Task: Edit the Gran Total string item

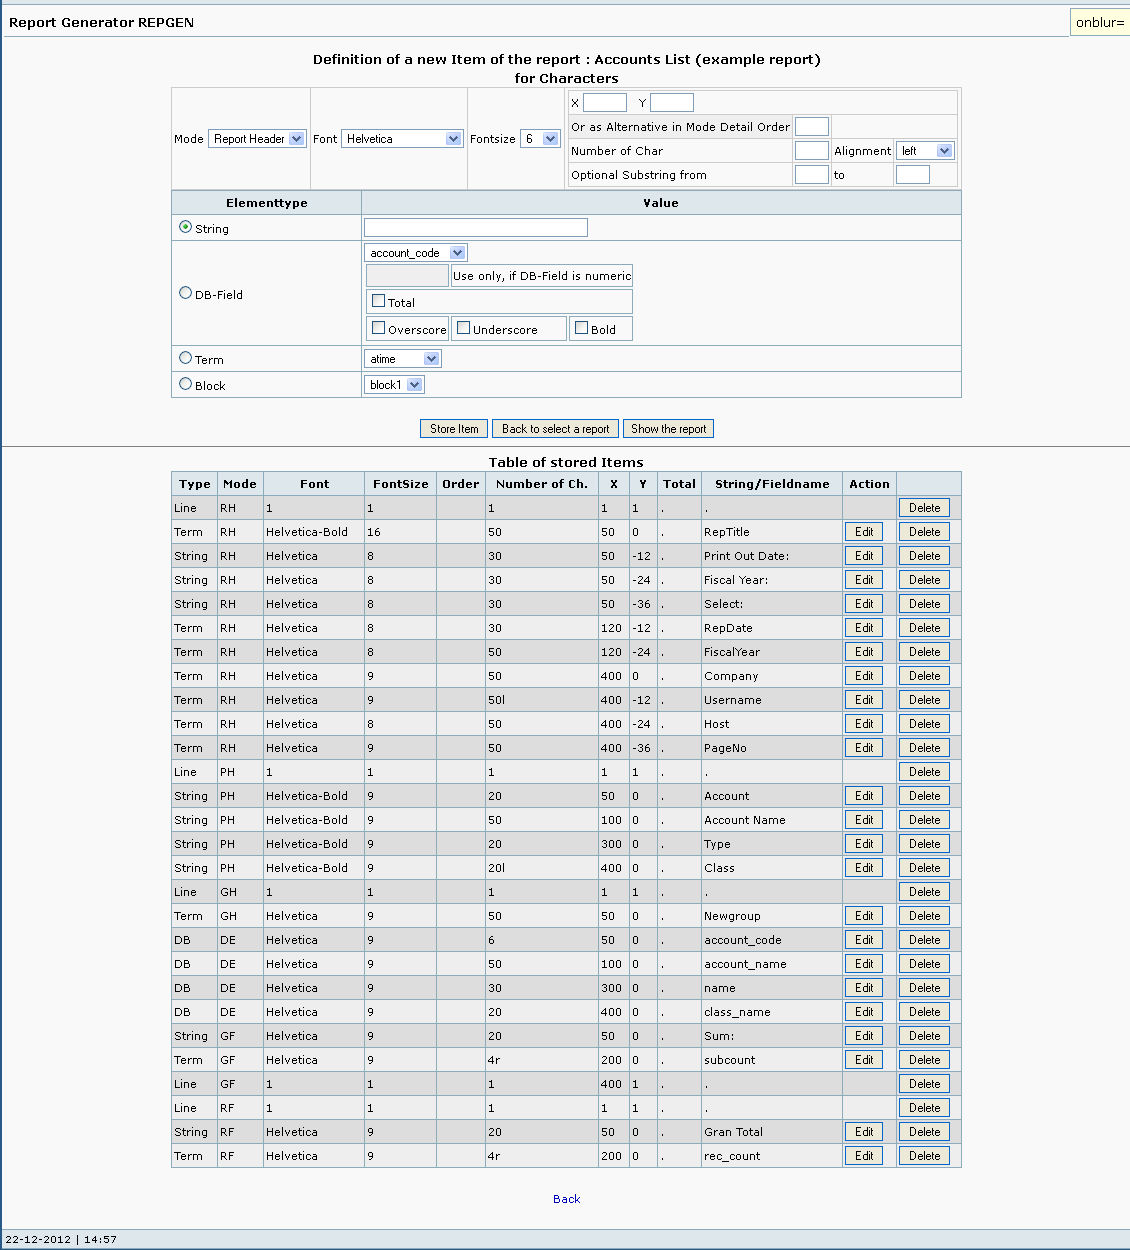Action: pyautogui.click(x=864, y=1132)
